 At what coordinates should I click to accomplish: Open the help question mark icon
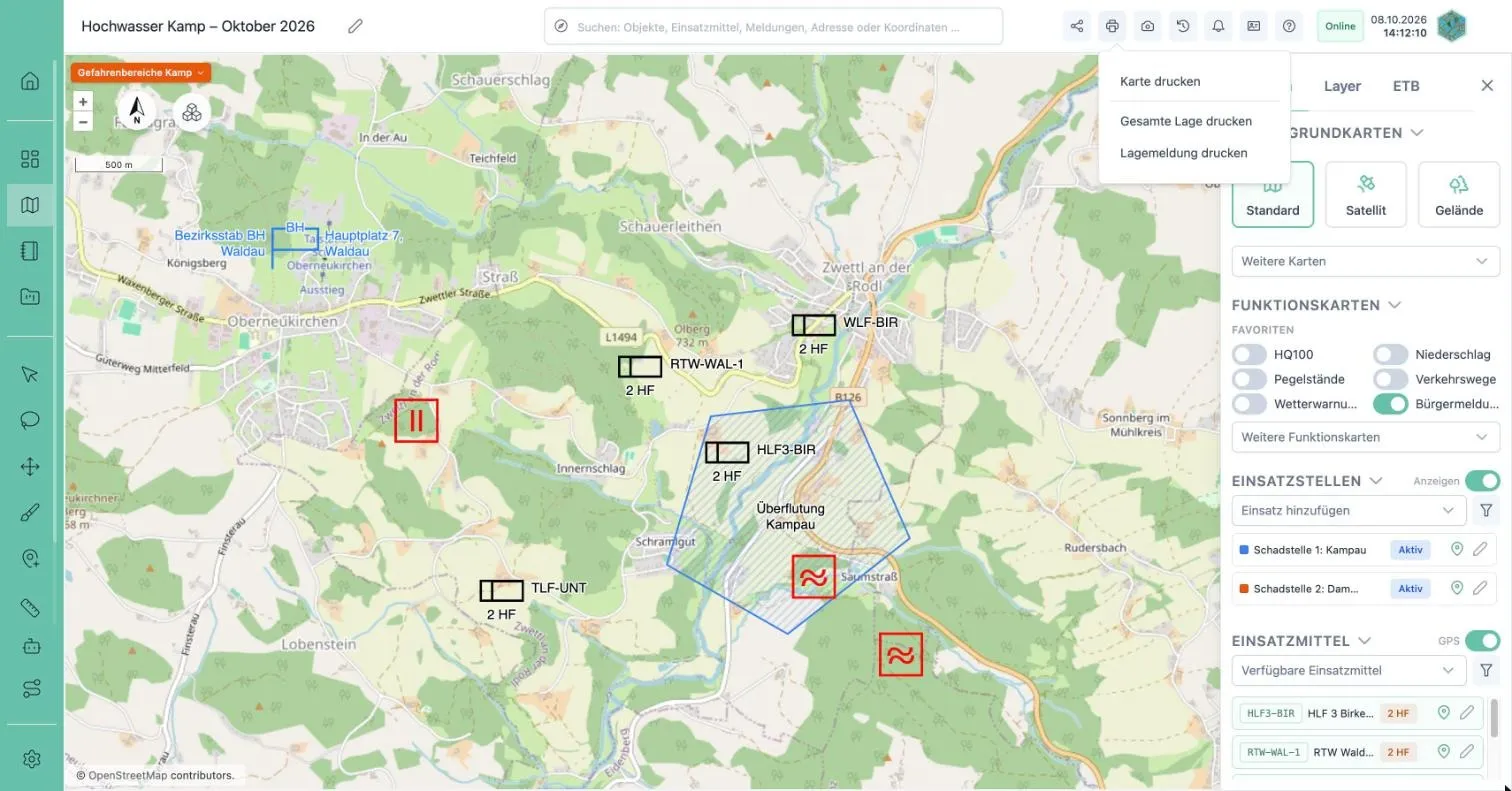pyautogui.click(x=1289, y=26)
